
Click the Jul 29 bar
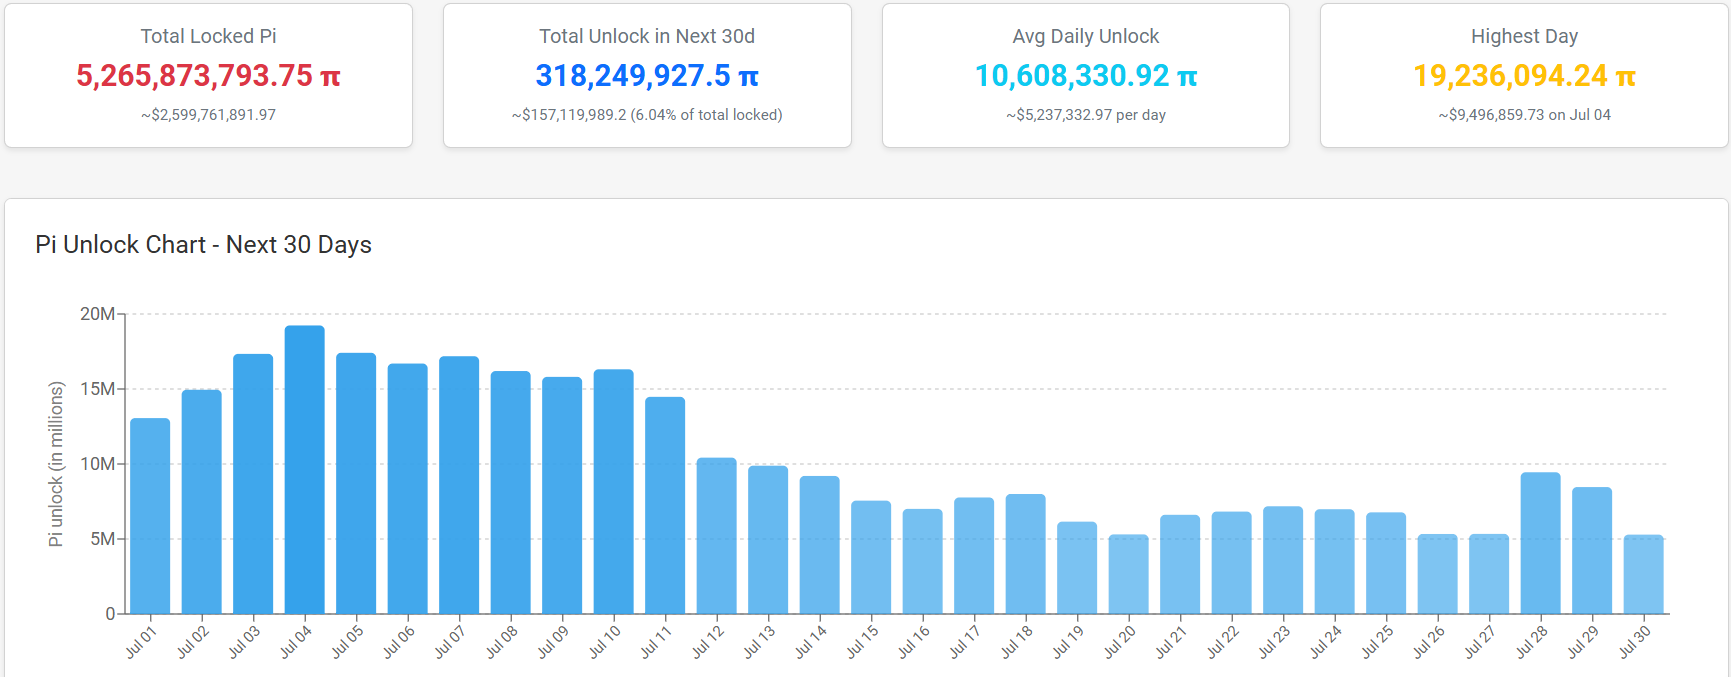(x=1592, y=550)
